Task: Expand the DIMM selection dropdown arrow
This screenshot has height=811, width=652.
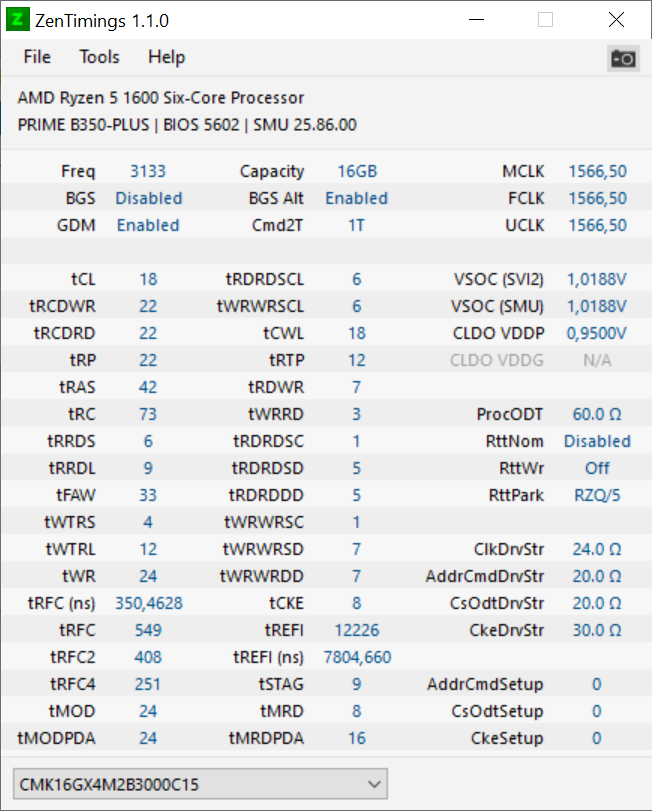Action: 374,784
